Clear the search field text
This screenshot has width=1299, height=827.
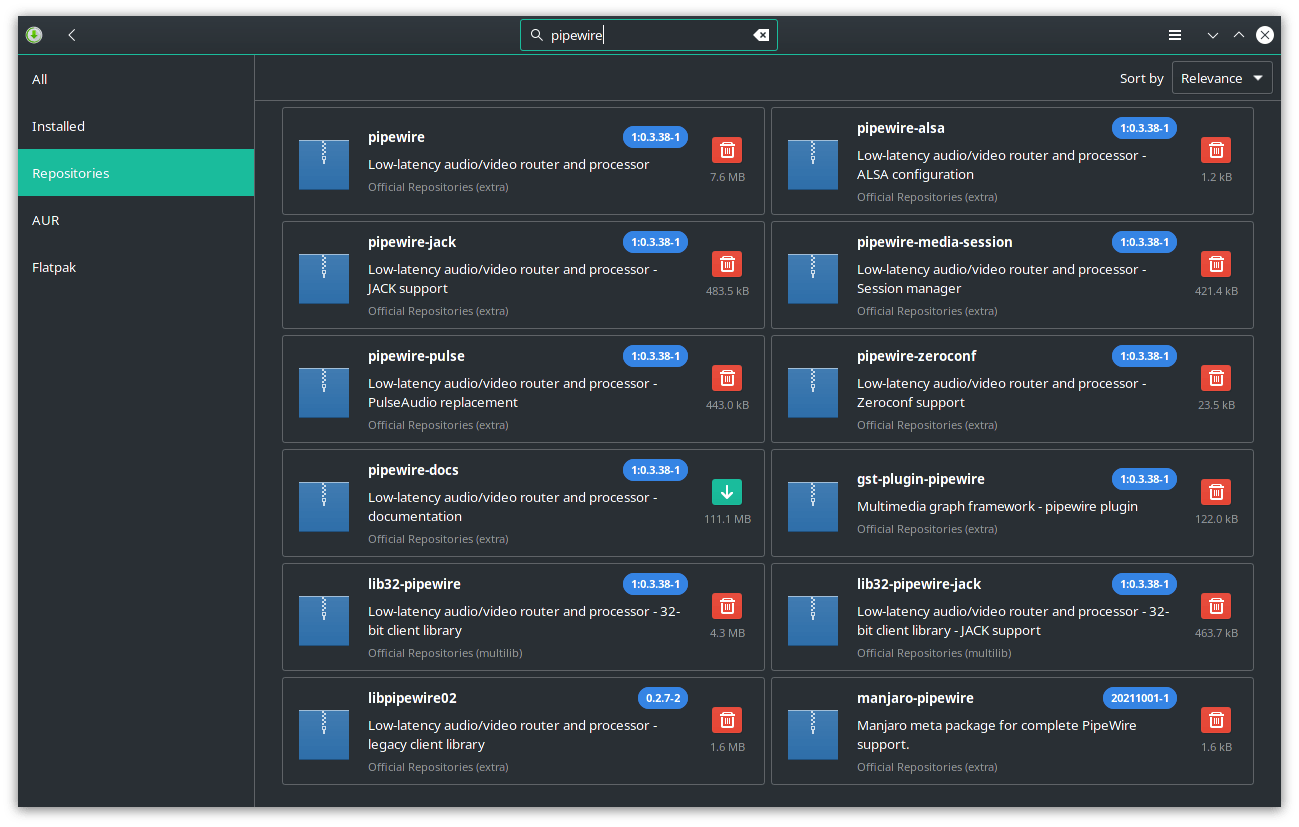click(761, 35)
